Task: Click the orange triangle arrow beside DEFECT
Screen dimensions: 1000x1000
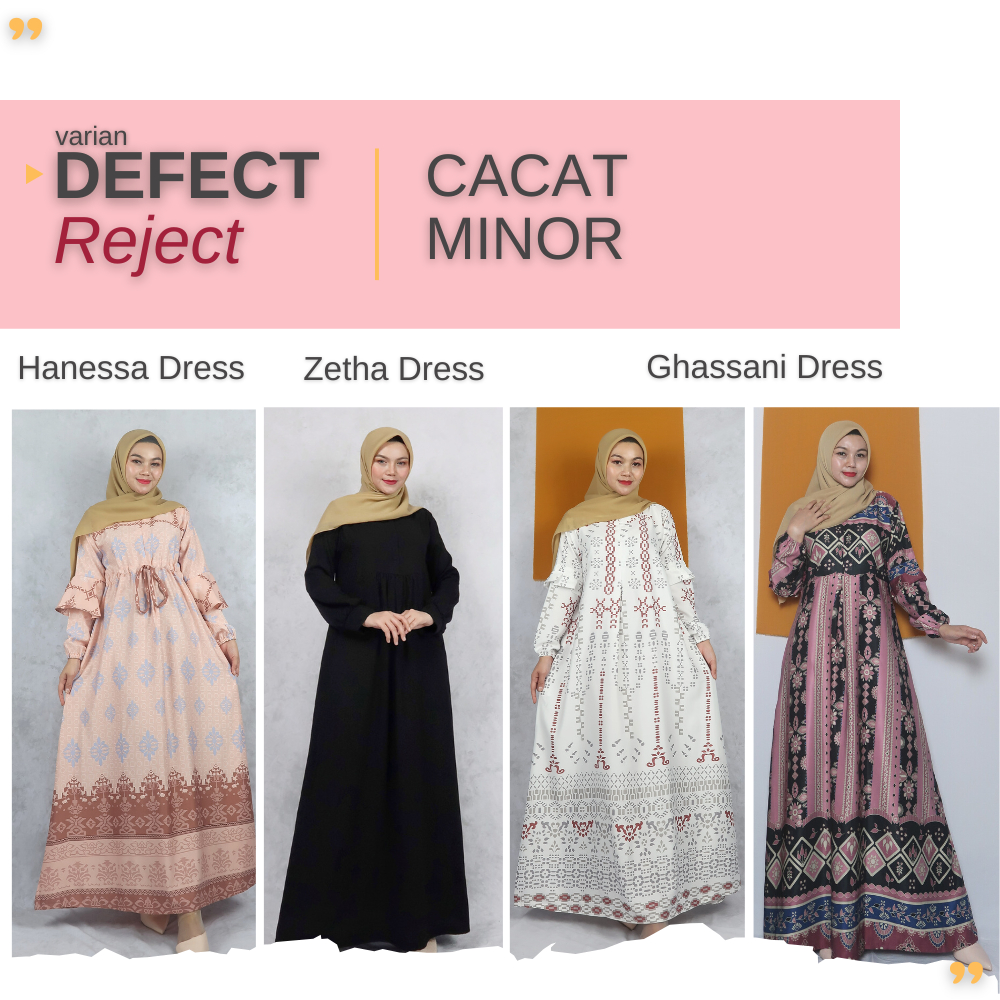Action: coord(34,173)
